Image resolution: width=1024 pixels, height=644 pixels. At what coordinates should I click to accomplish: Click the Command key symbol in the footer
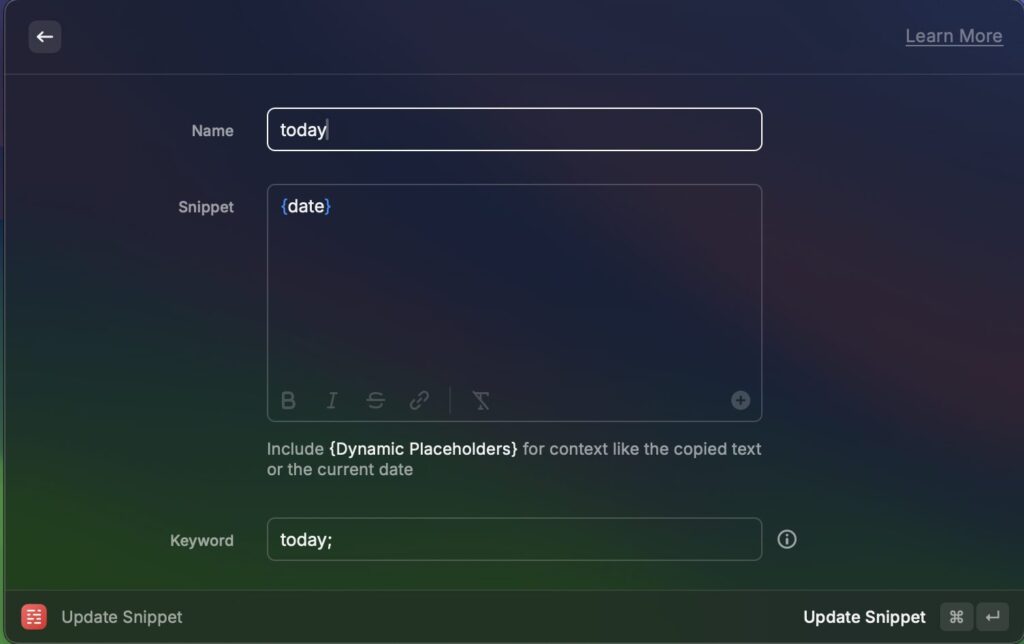956,617
